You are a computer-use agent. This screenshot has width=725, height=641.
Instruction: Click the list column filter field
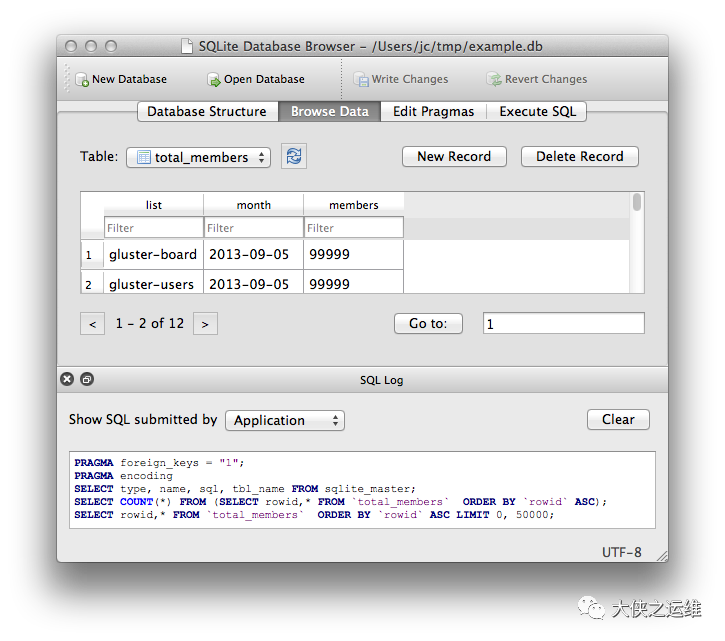click(x=154, y=228)
